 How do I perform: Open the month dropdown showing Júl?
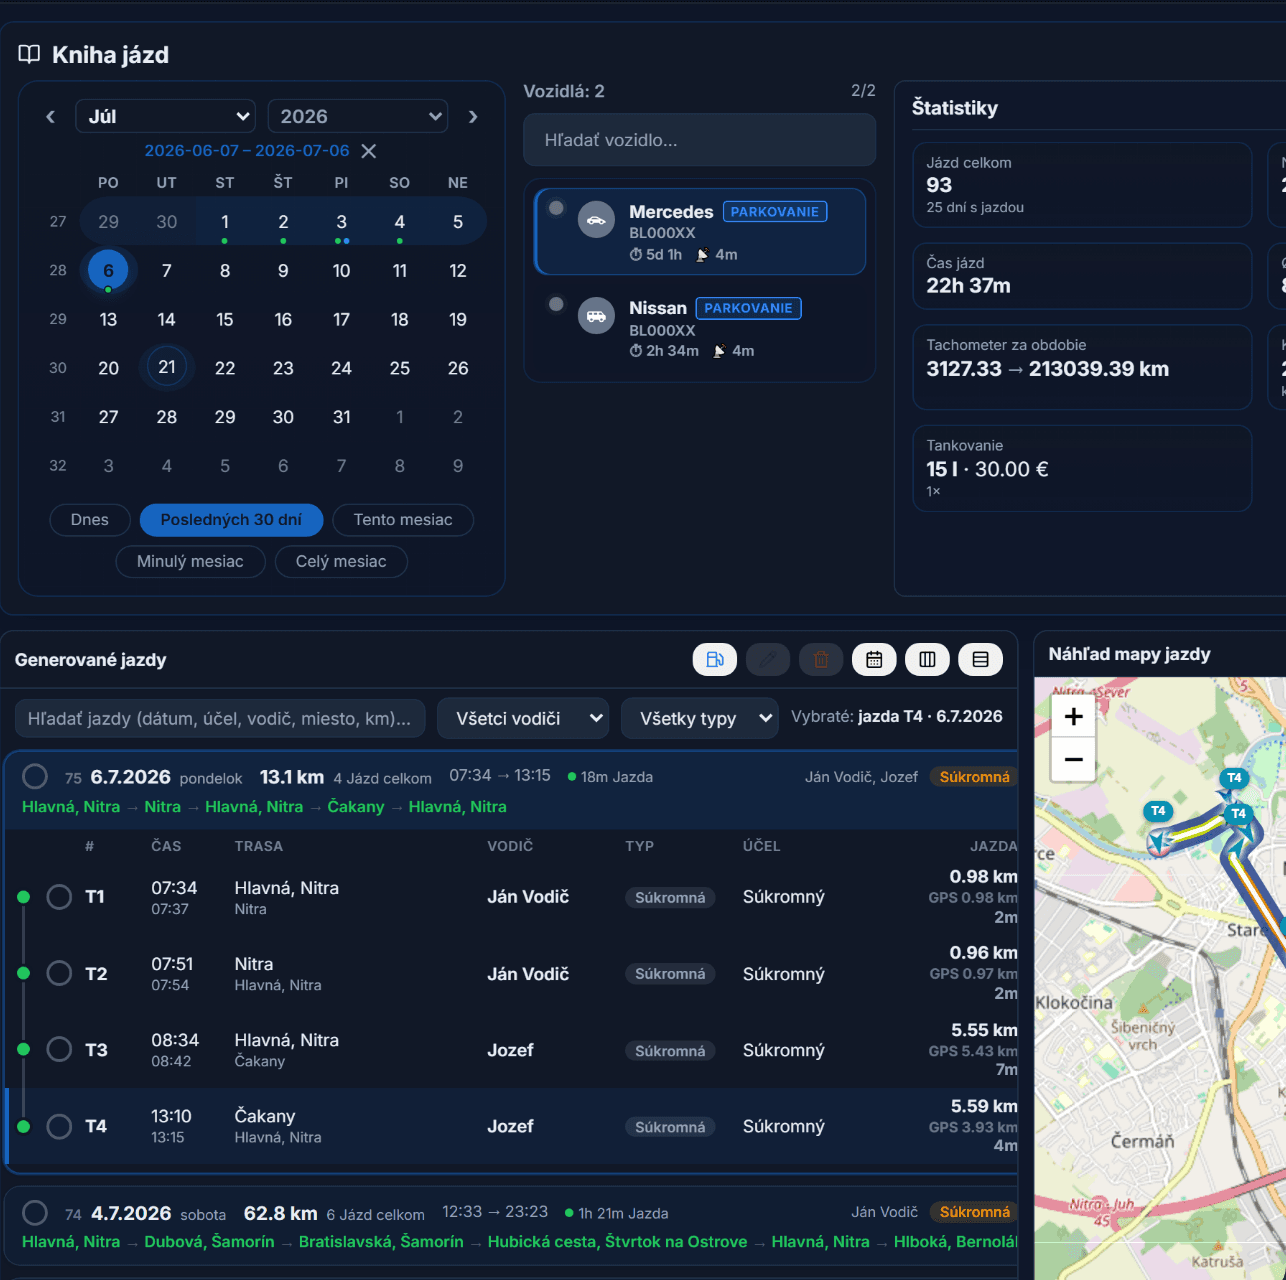(x=166, y=116)
